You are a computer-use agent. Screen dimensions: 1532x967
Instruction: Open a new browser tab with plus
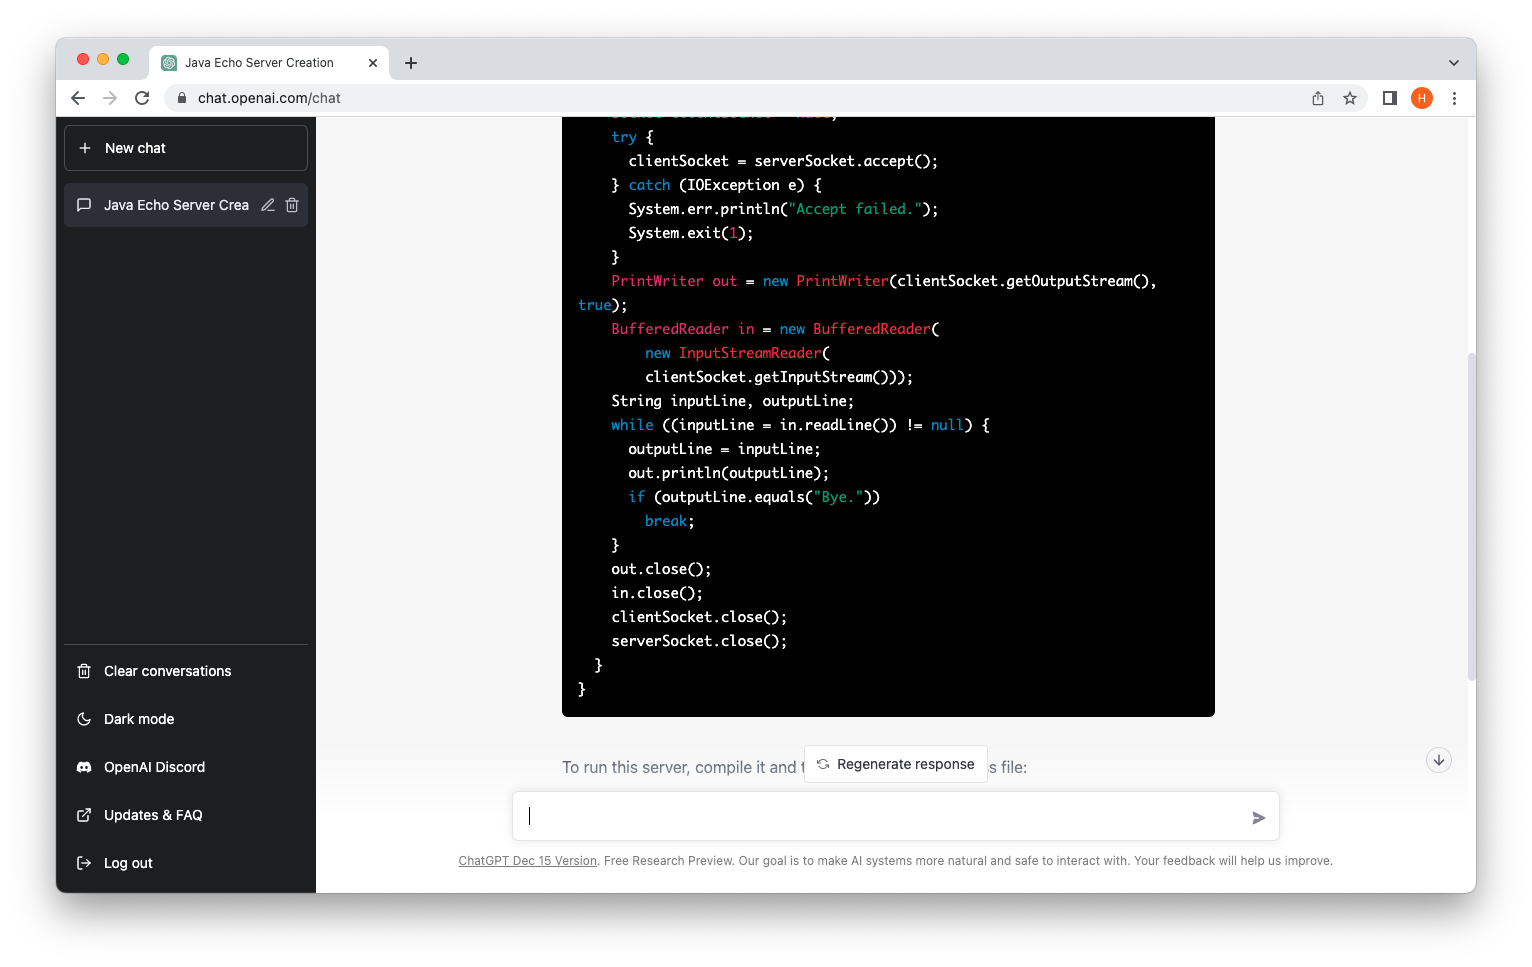pos(411,63)
